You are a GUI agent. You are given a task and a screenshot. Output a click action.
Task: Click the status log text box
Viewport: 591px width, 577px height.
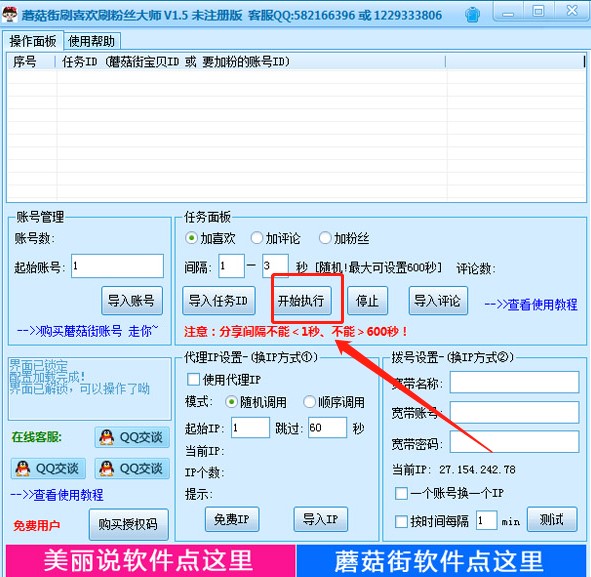click(x=90, y=389)
